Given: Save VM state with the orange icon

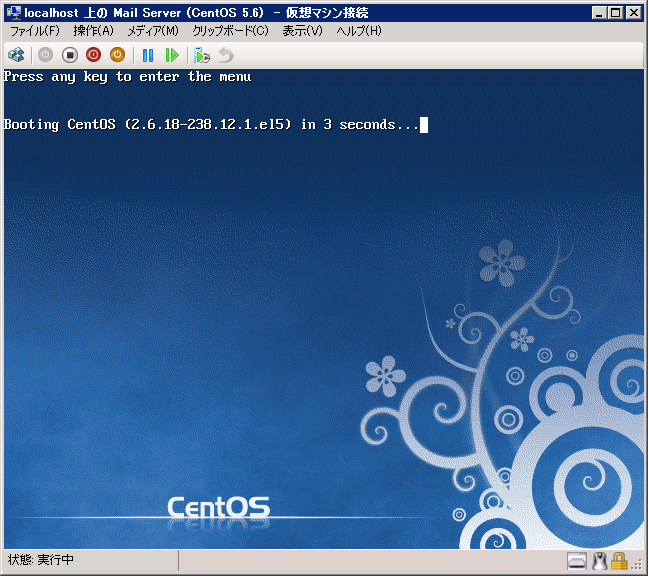Looking at the screenshot, I should click(117, 55).
